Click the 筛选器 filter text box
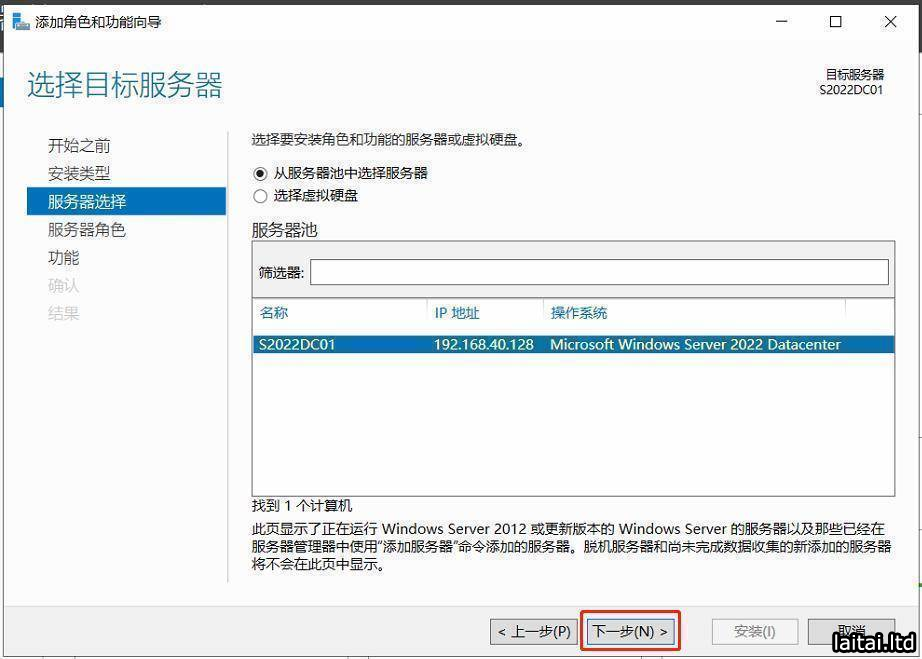The width and height of the screenshot is (922, 659). click(598, 272)
